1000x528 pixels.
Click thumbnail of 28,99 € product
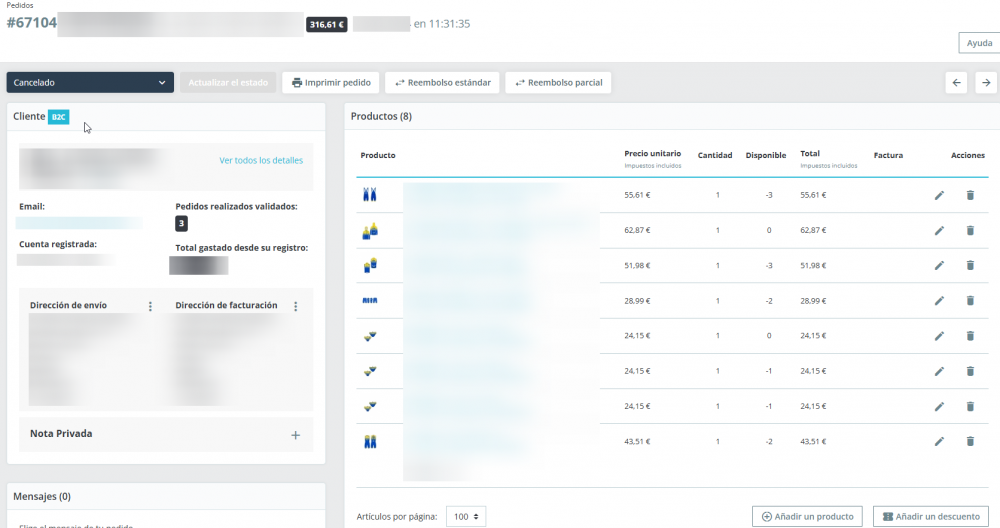[x=370, y=300]
